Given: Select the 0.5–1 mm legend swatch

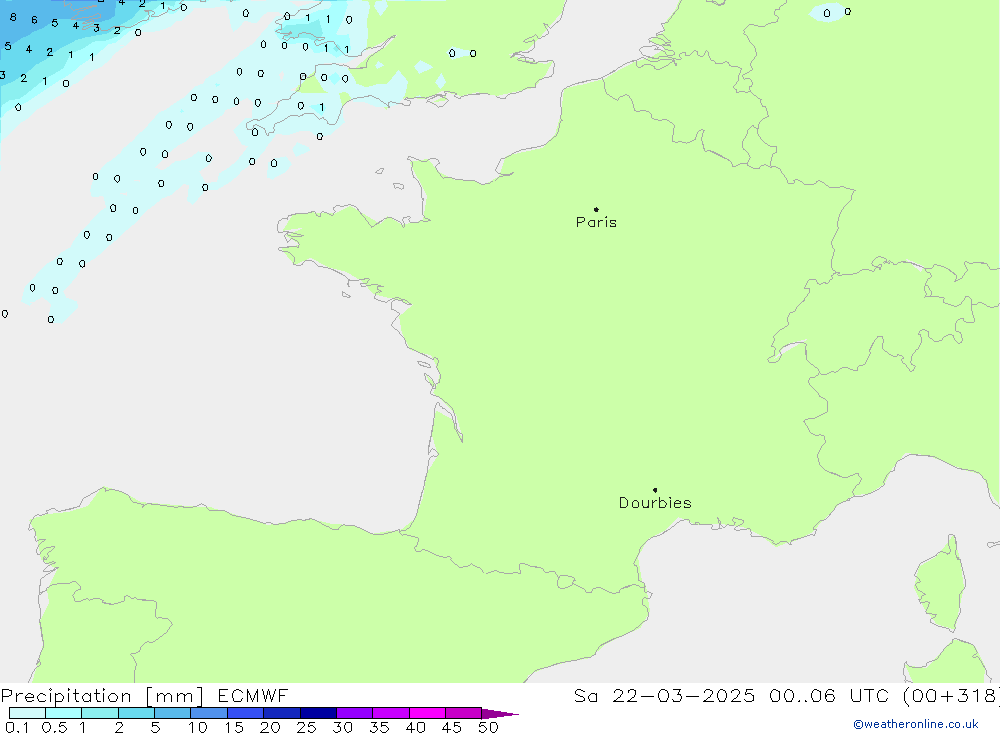Looking at the screenshot, I should coord(64,713).
